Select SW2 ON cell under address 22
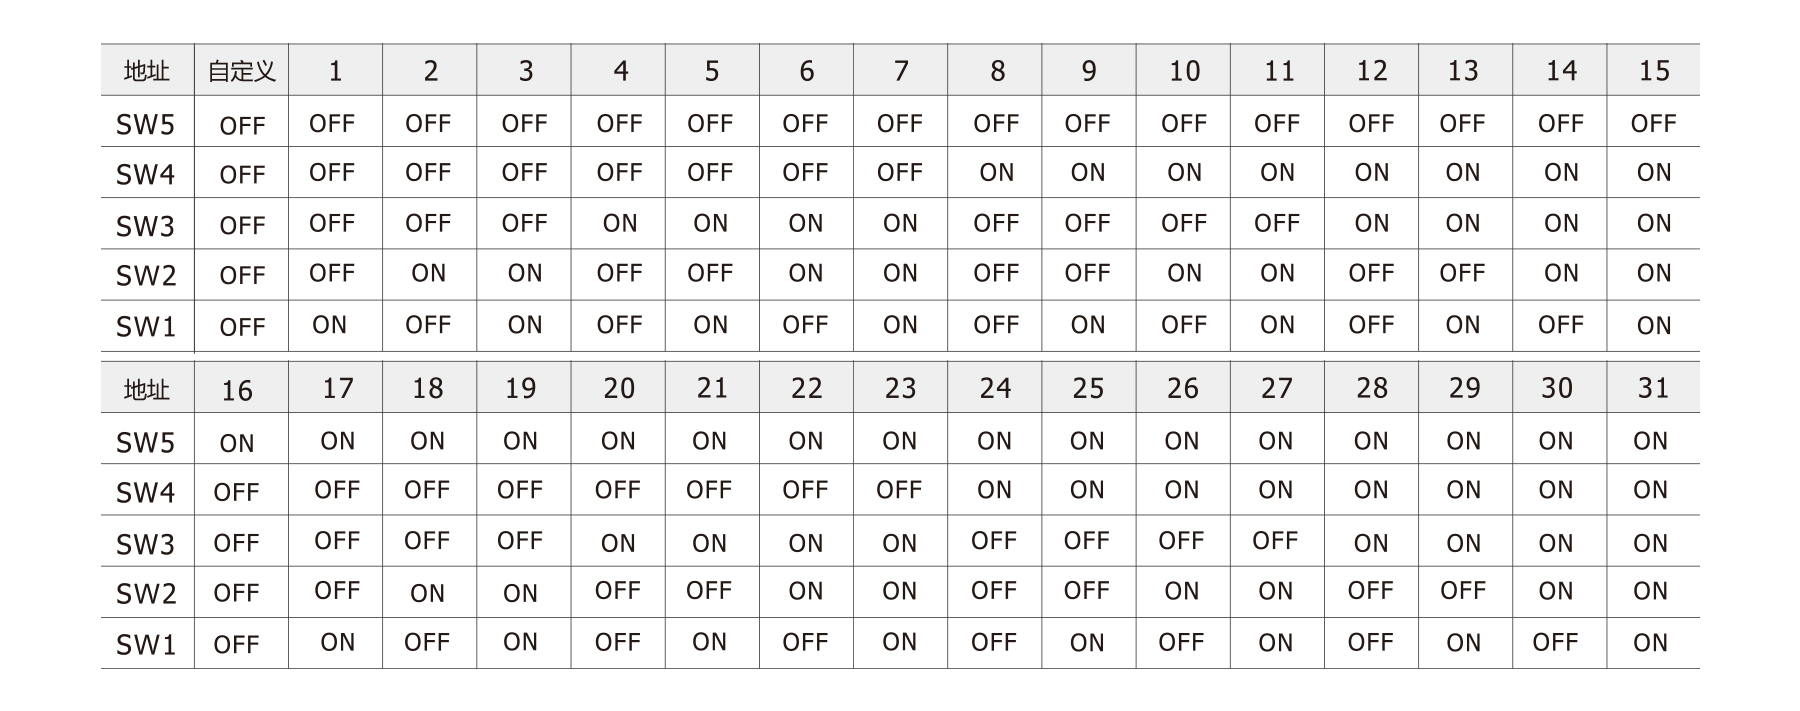This screenshot has width=1800, height=711. point(806,591)
